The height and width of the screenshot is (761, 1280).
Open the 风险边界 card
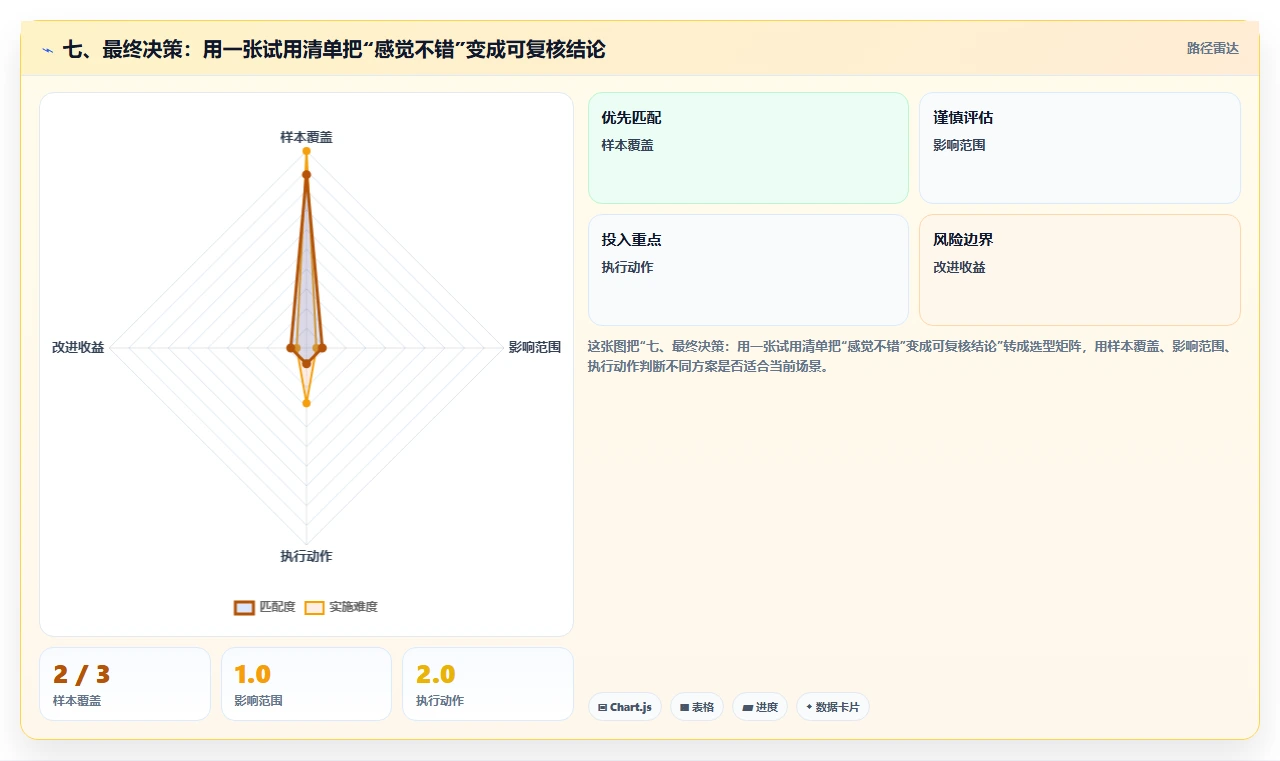[1080, 270]
